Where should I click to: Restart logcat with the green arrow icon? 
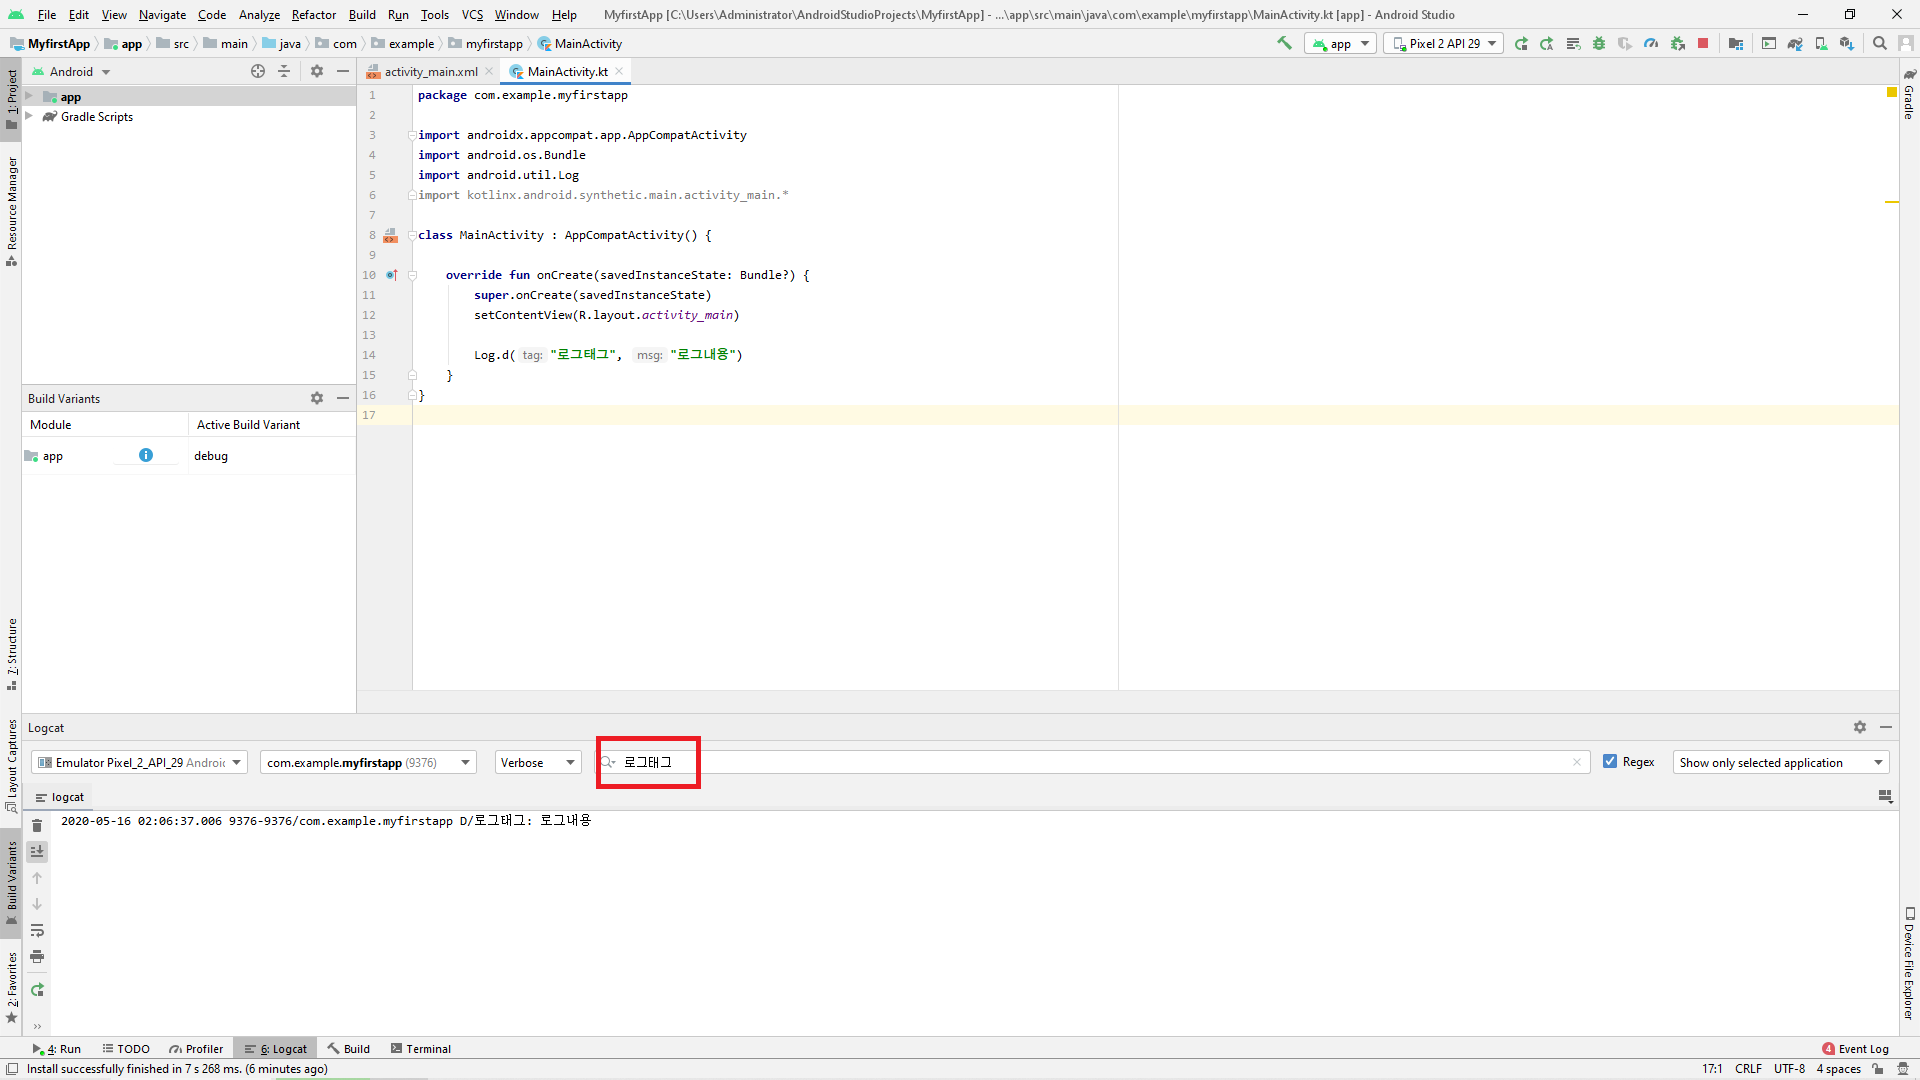pyautogui.click(x=37, y=990)
